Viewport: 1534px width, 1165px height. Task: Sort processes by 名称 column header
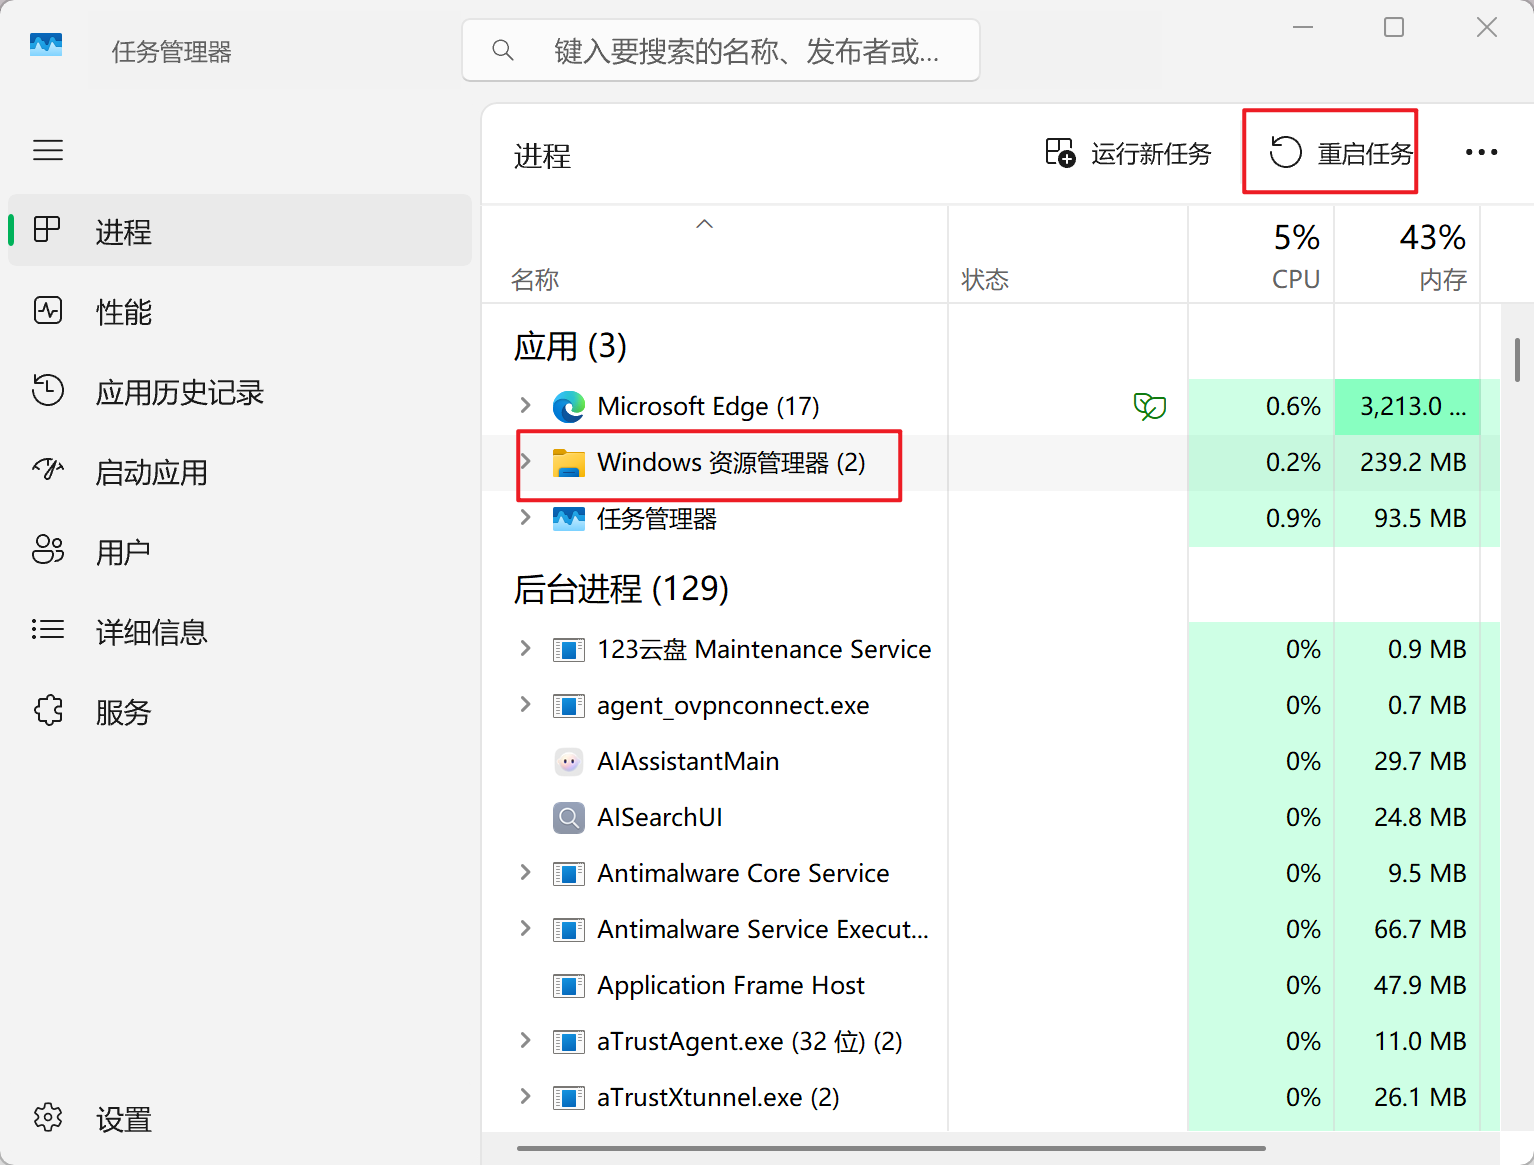(714, 255)
